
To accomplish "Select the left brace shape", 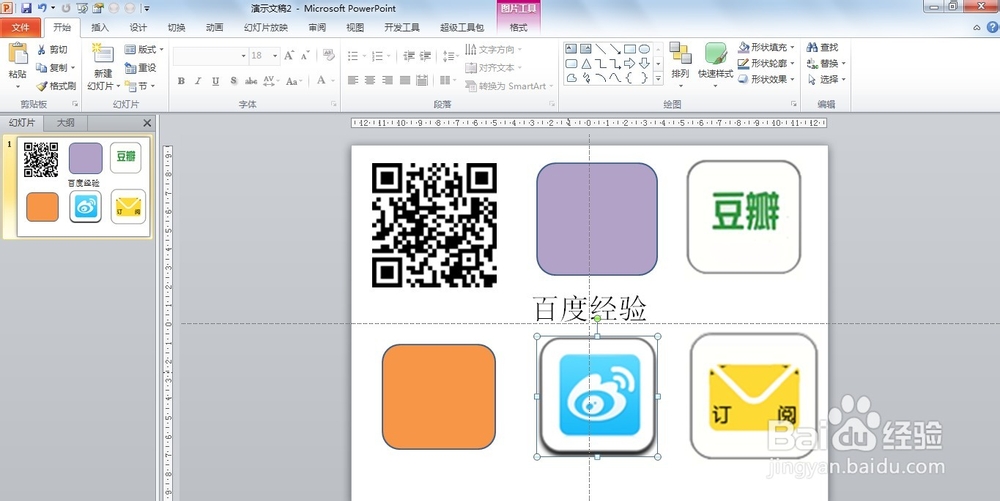I will pos(630,78).
